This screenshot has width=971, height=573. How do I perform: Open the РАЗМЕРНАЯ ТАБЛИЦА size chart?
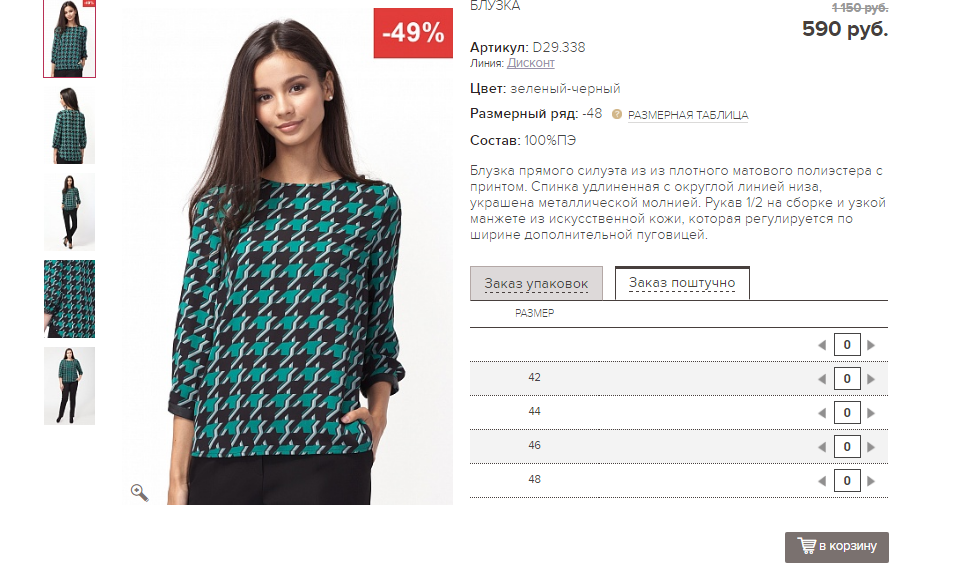(x=688, y=115)
